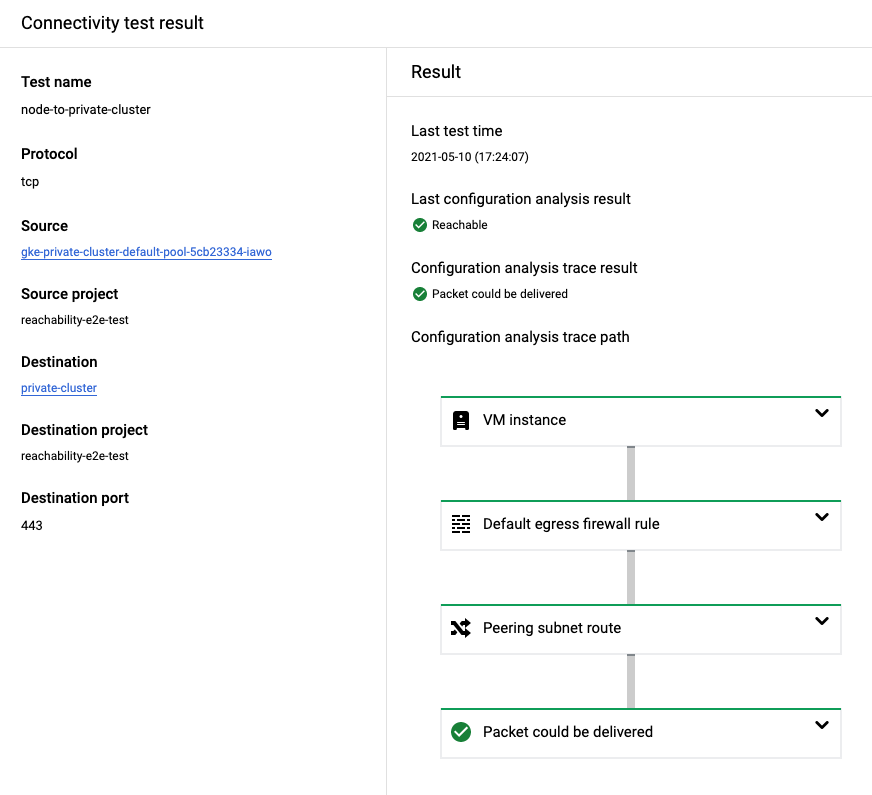
Task: Click the firewall rule icon on Default egress card
Action: point(461,524)
